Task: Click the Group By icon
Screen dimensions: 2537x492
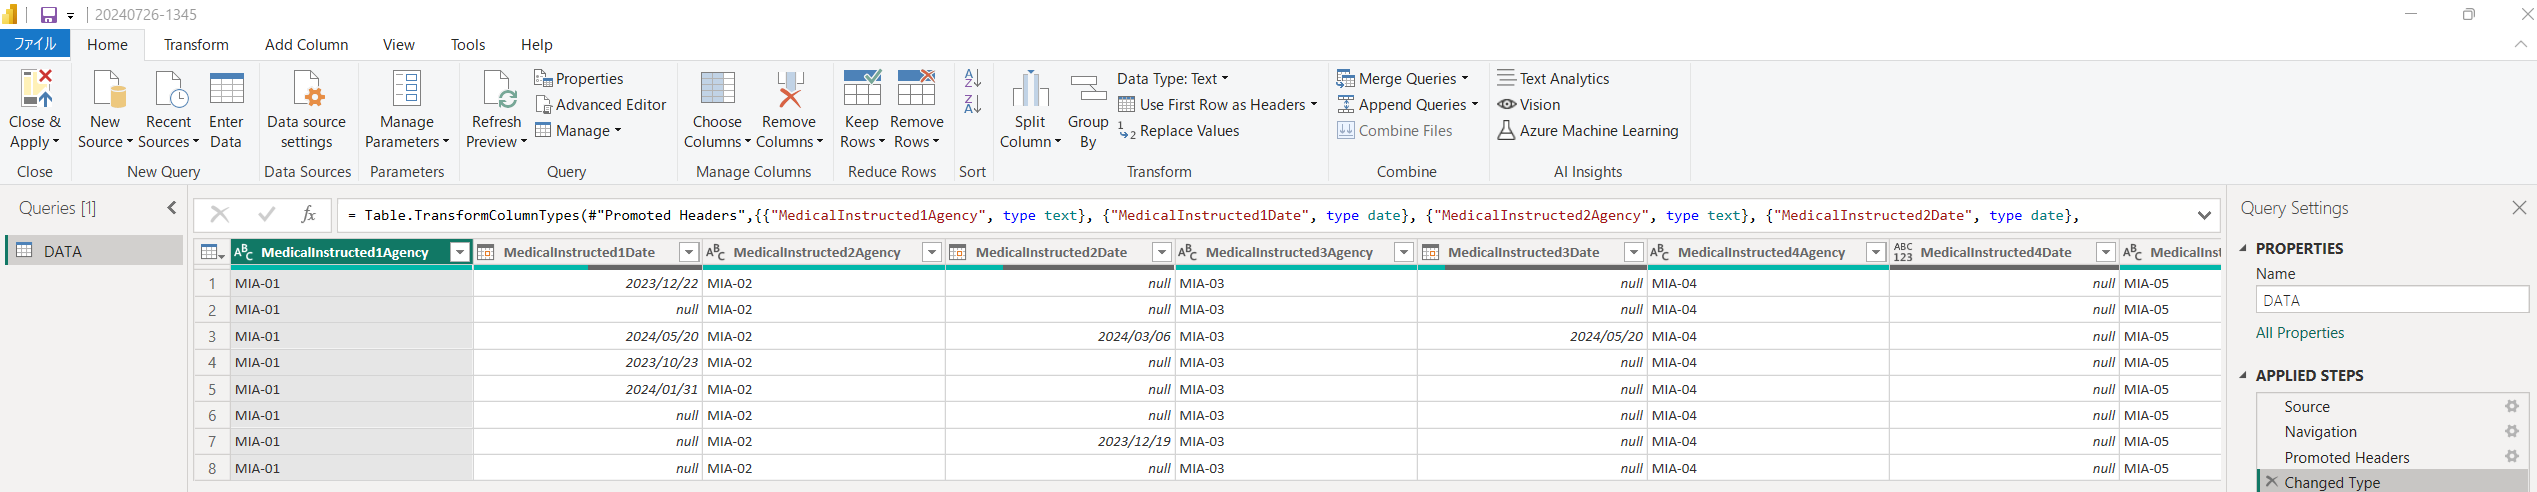Action: (1088, 89)
